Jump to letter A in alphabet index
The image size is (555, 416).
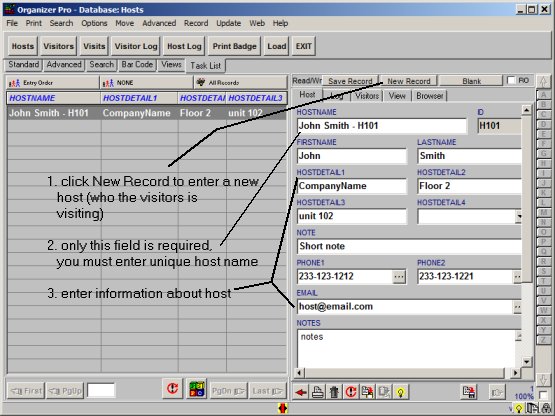pos(543,95)
